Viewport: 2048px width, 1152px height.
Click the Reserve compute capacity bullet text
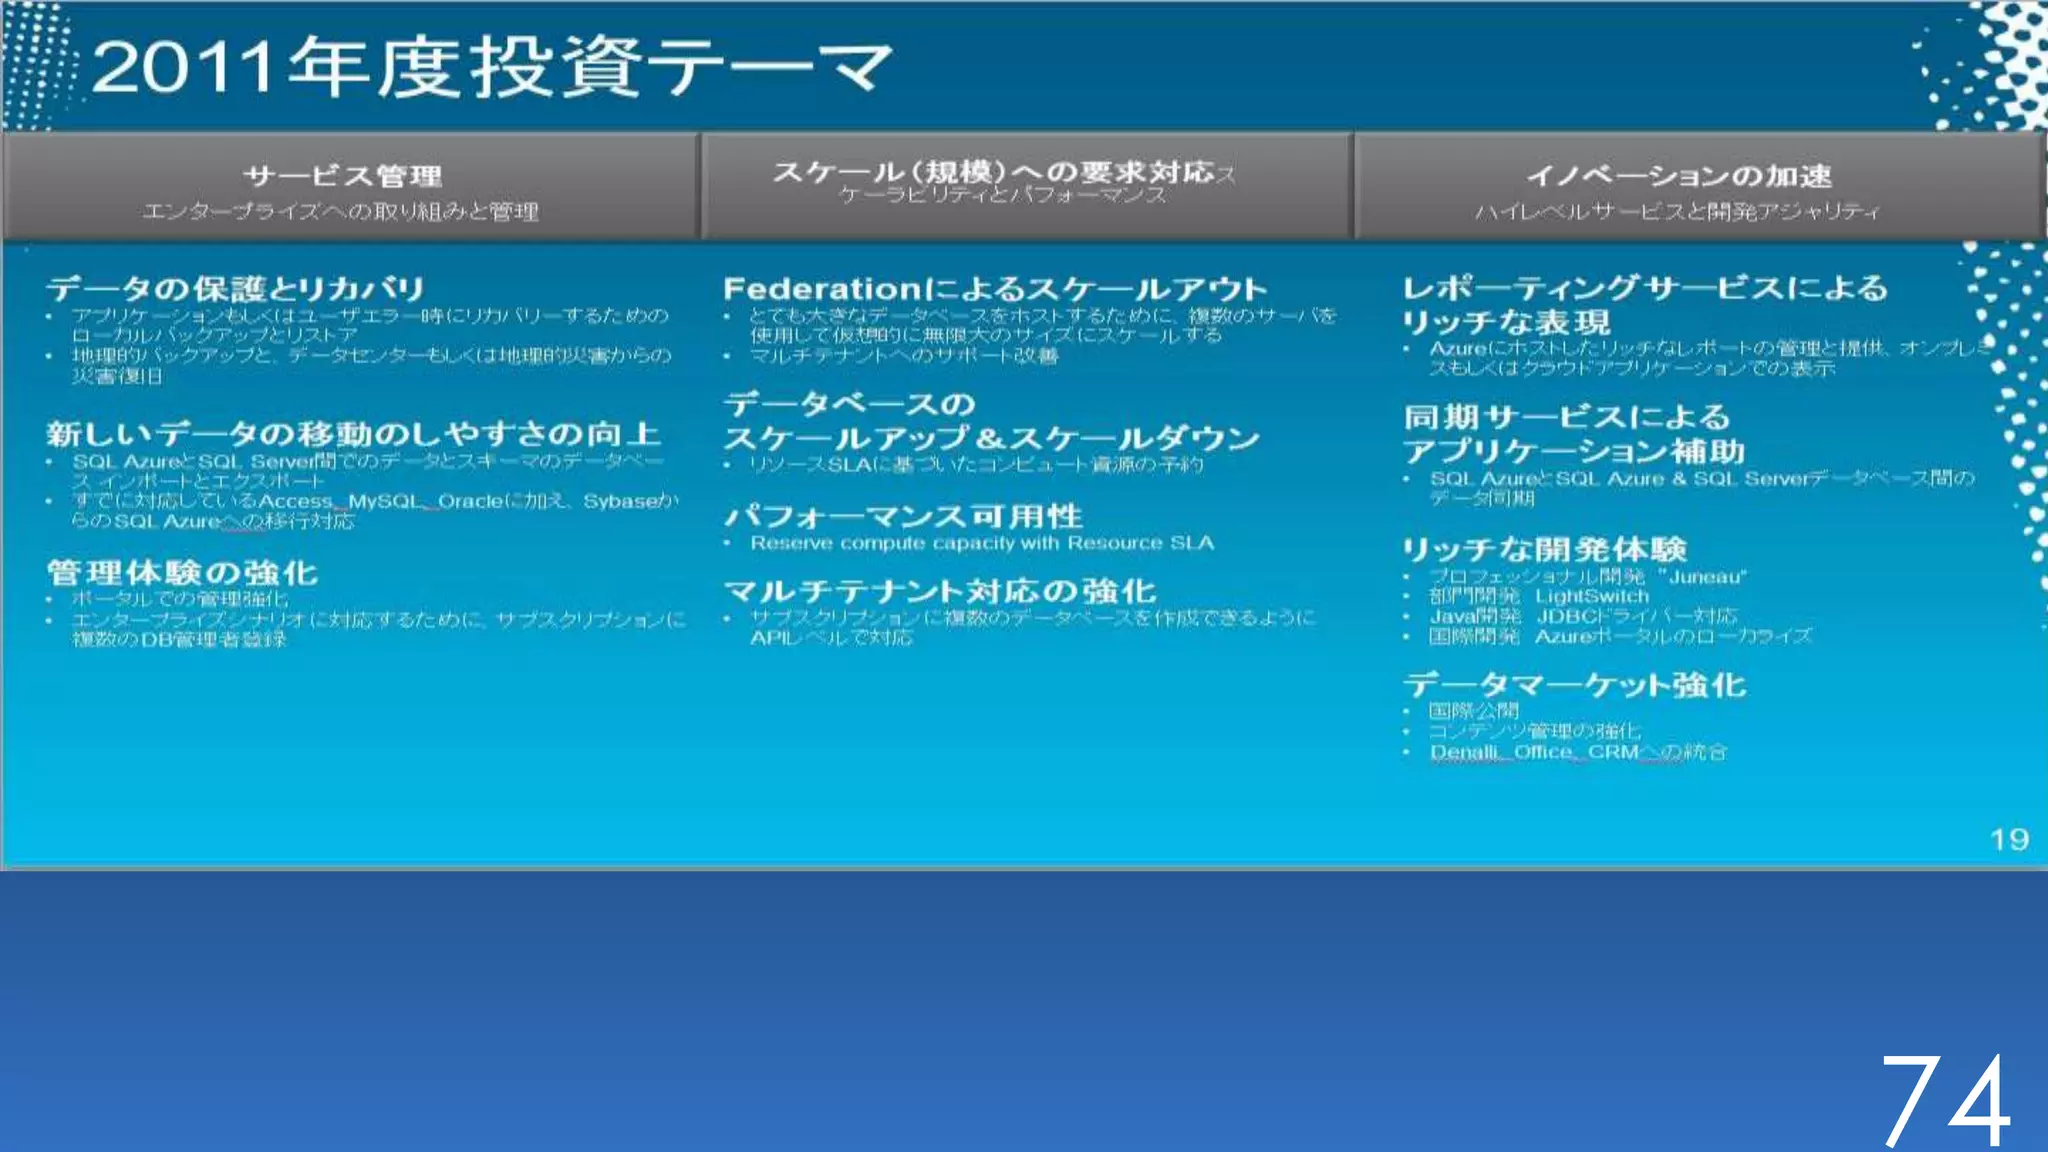[x=981, y=543]
